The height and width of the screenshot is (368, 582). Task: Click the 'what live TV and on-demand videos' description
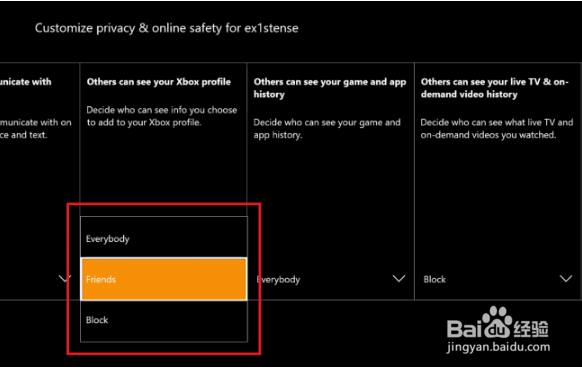[x=497, y=128]
